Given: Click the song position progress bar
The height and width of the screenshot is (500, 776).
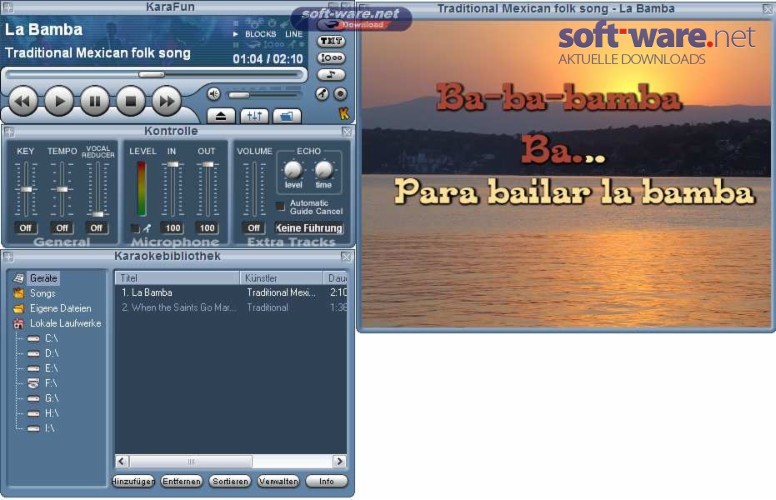Looking at the screenshot, I should pyautogui.click(x=153, y=75).
